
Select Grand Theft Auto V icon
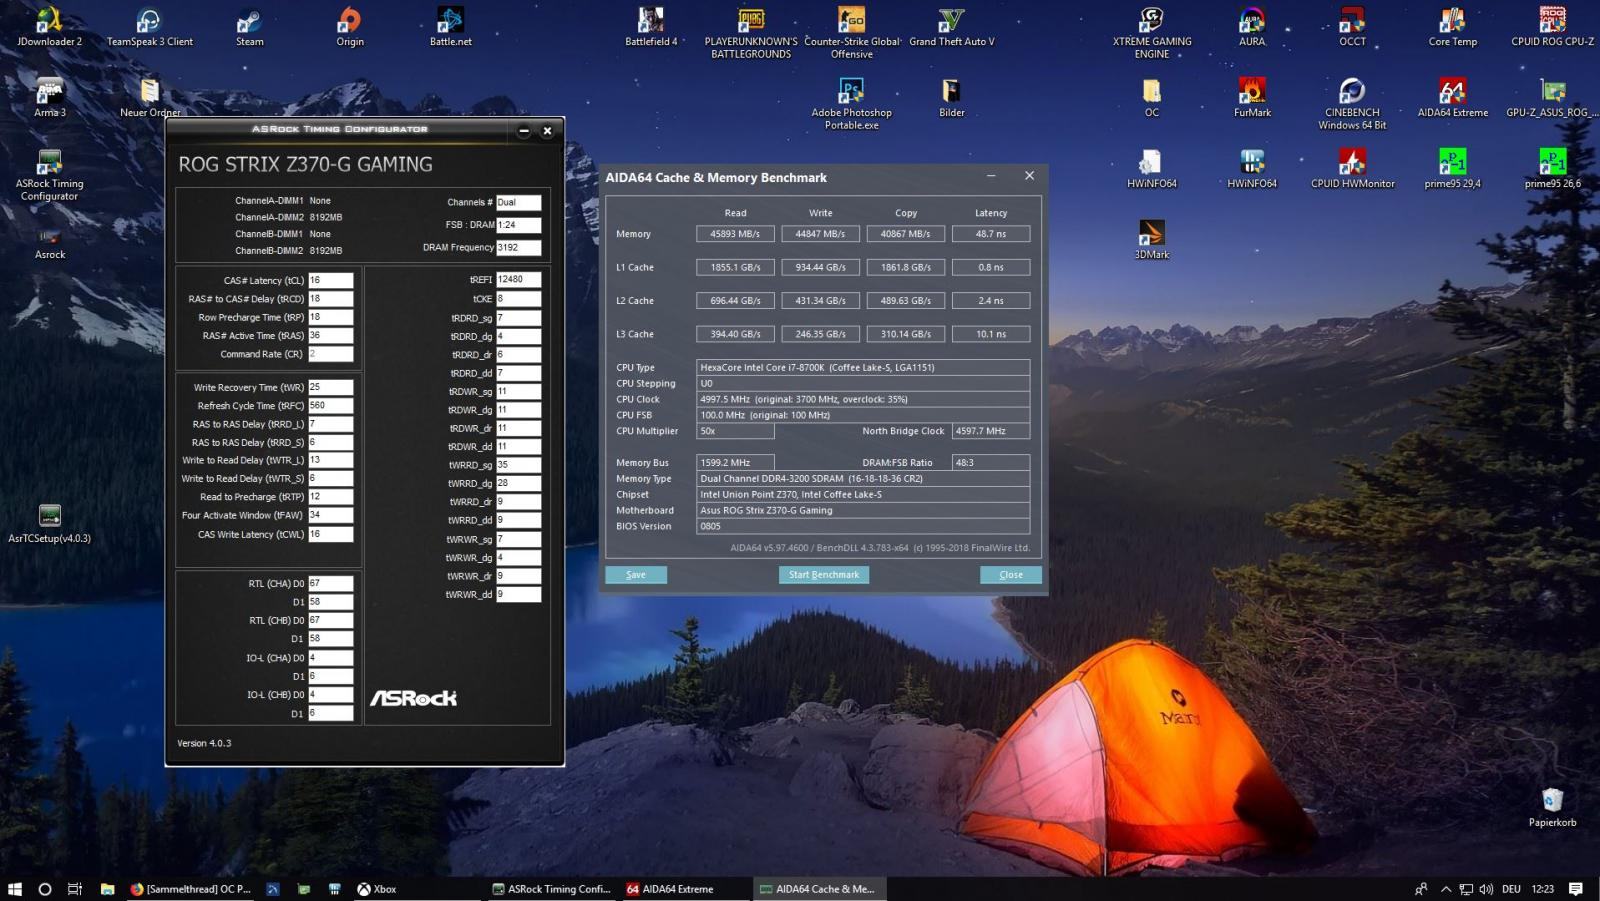click(x=951, y=27)
